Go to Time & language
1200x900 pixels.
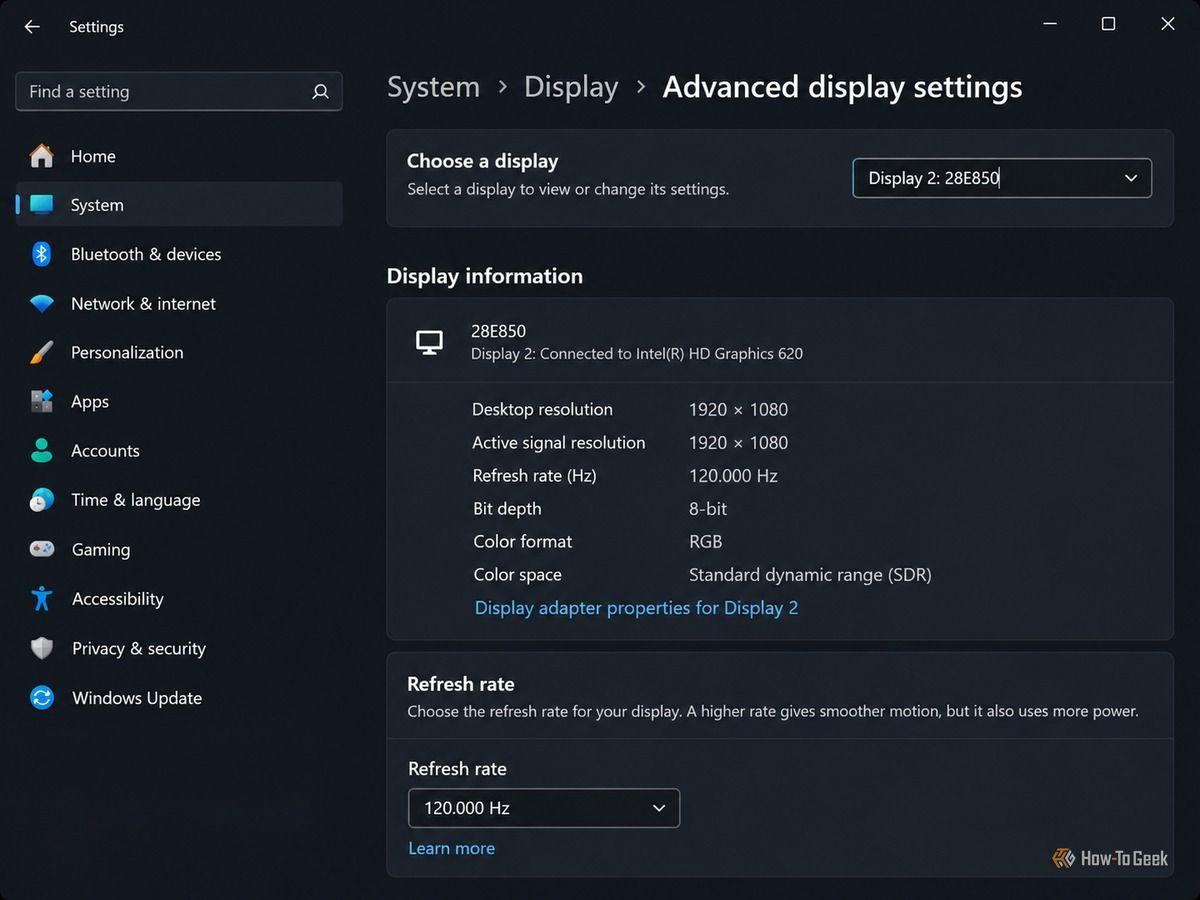click(x=179, y=500)
